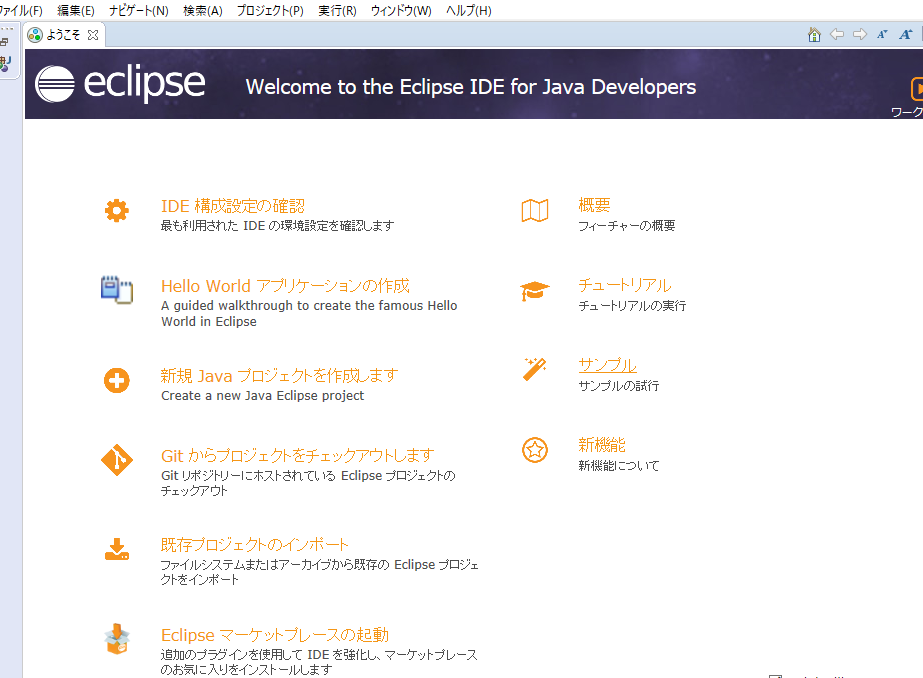Click the Eclipse Marketplace box icon

coord(117,639)
